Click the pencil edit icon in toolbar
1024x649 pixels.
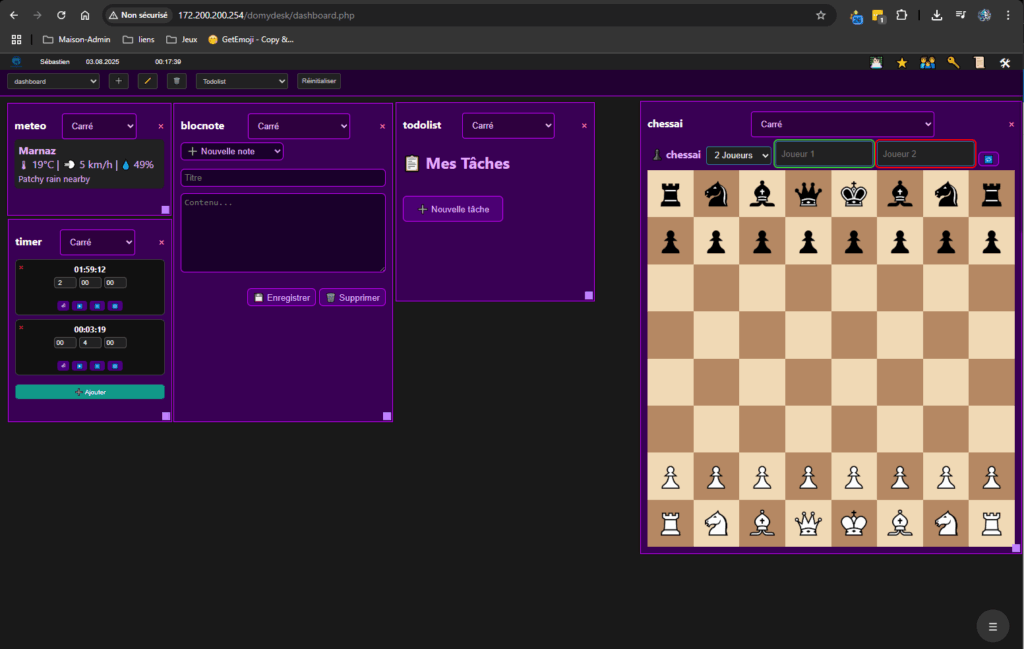(147, 81)
